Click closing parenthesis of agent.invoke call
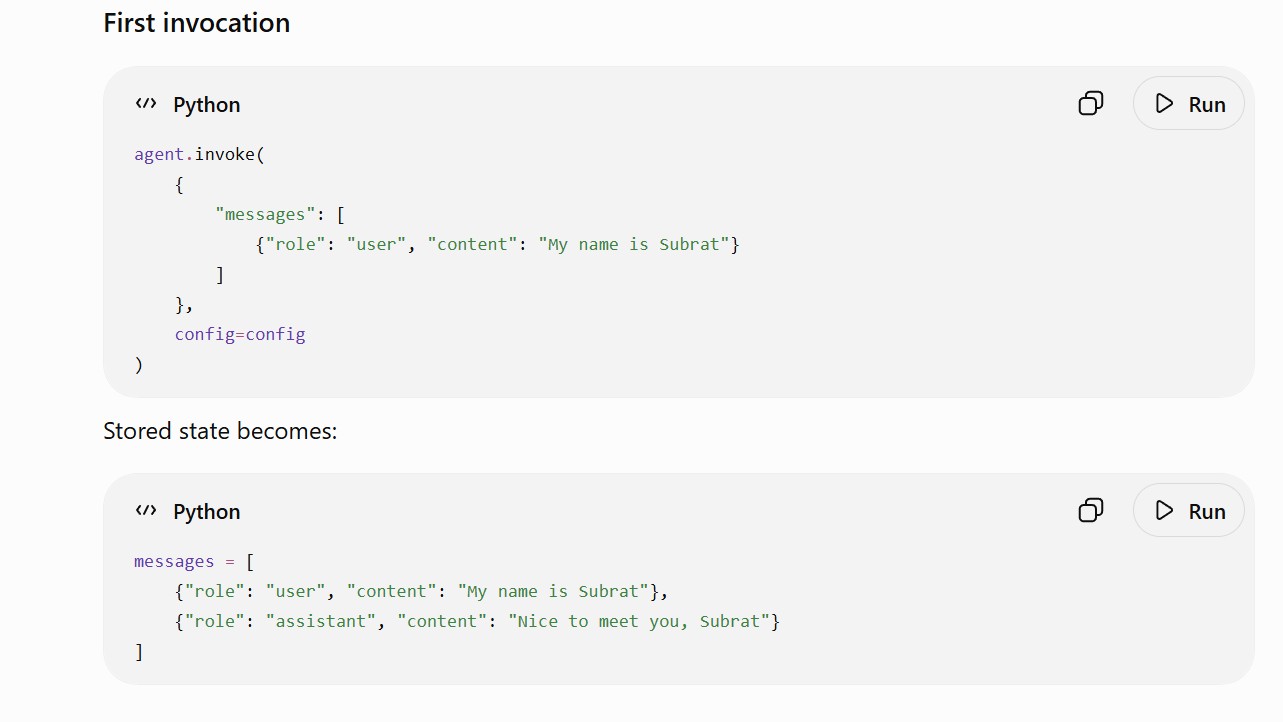 point(139,364)
